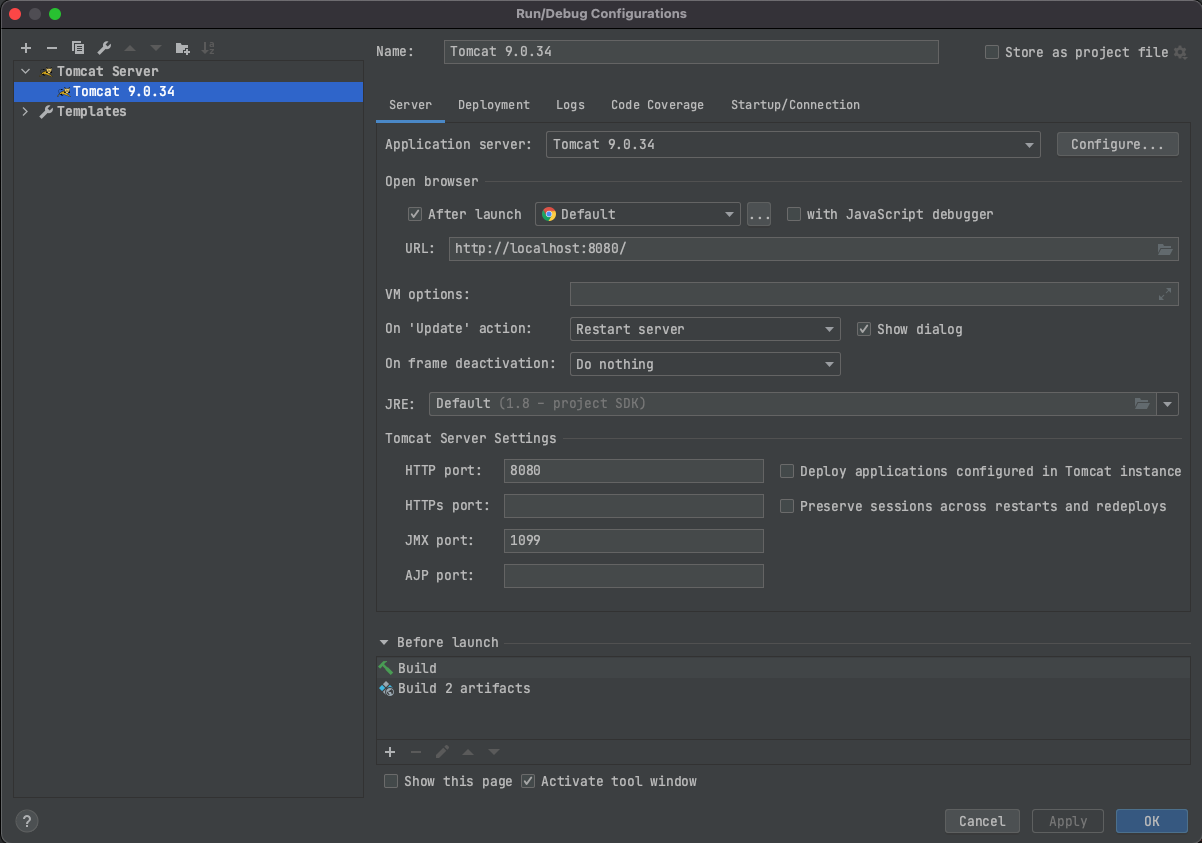Click the Templates wrench icon

pos(46,112)
